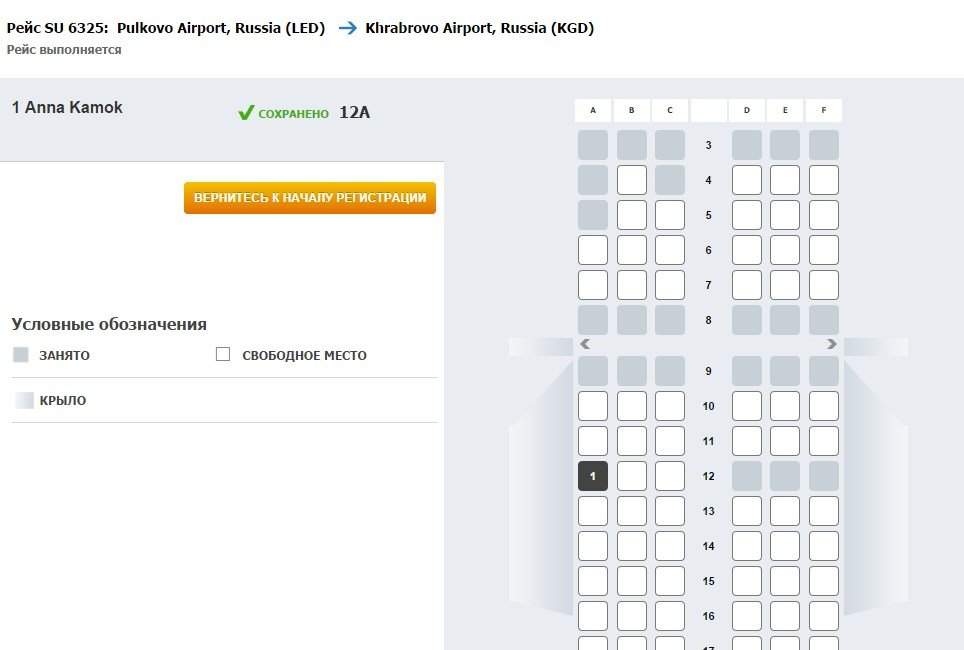This screenshot has width=964, height=650.
Task: Click the green saved checkmark icon
Action: [x=246, y=113]
